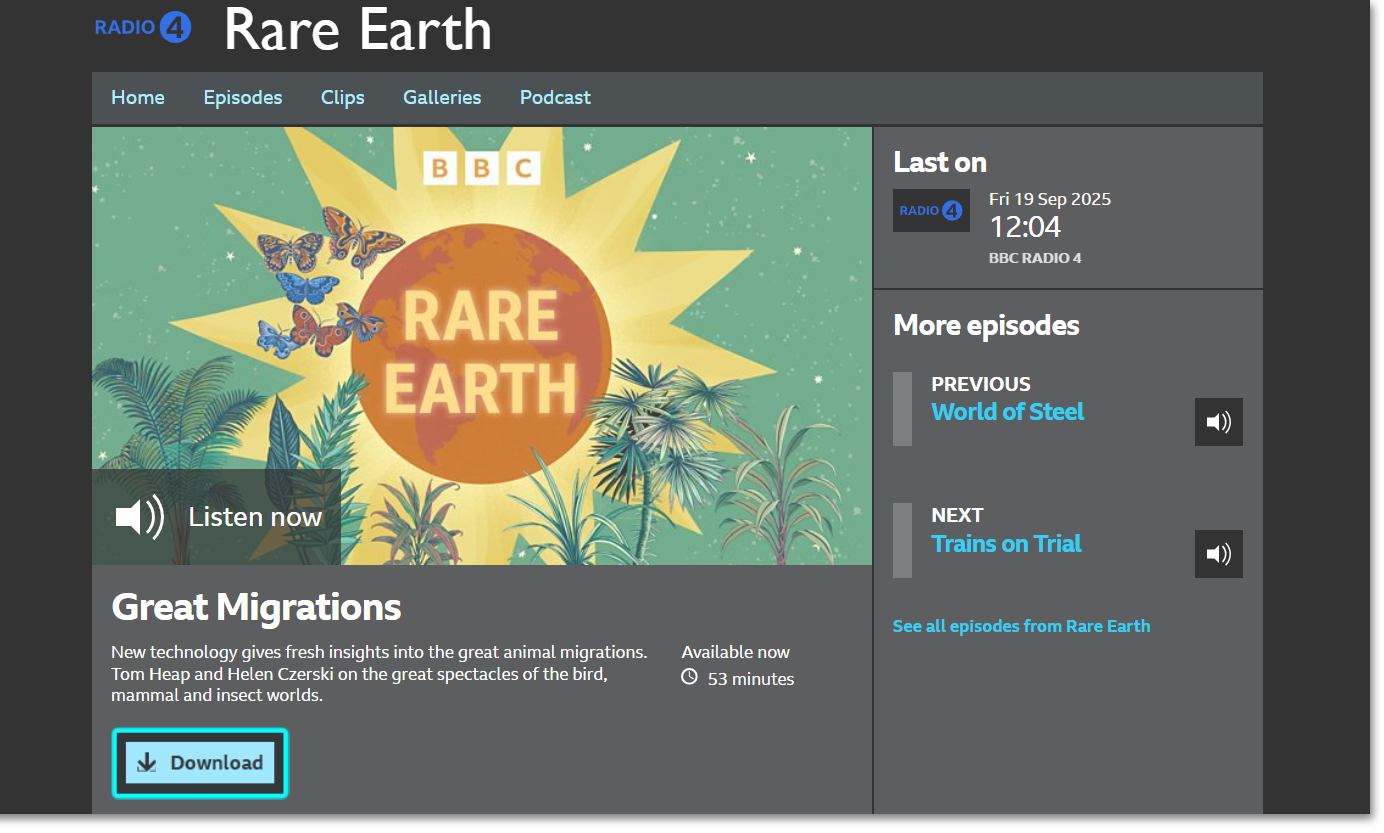Image resolution: width=1384 pixels, height=833 pixels.
Task: Click the Great Migrations heading text
Action: [255, 607]
